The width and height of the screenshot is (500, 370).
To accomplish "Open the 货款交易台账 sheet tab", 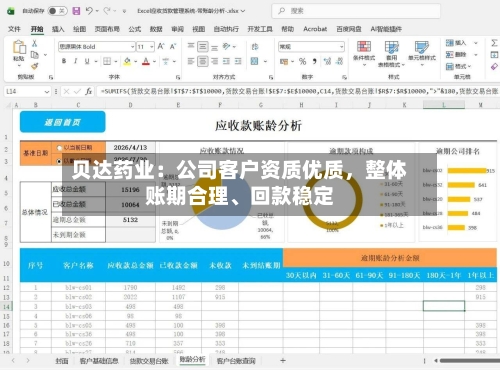I will point(149,361).
